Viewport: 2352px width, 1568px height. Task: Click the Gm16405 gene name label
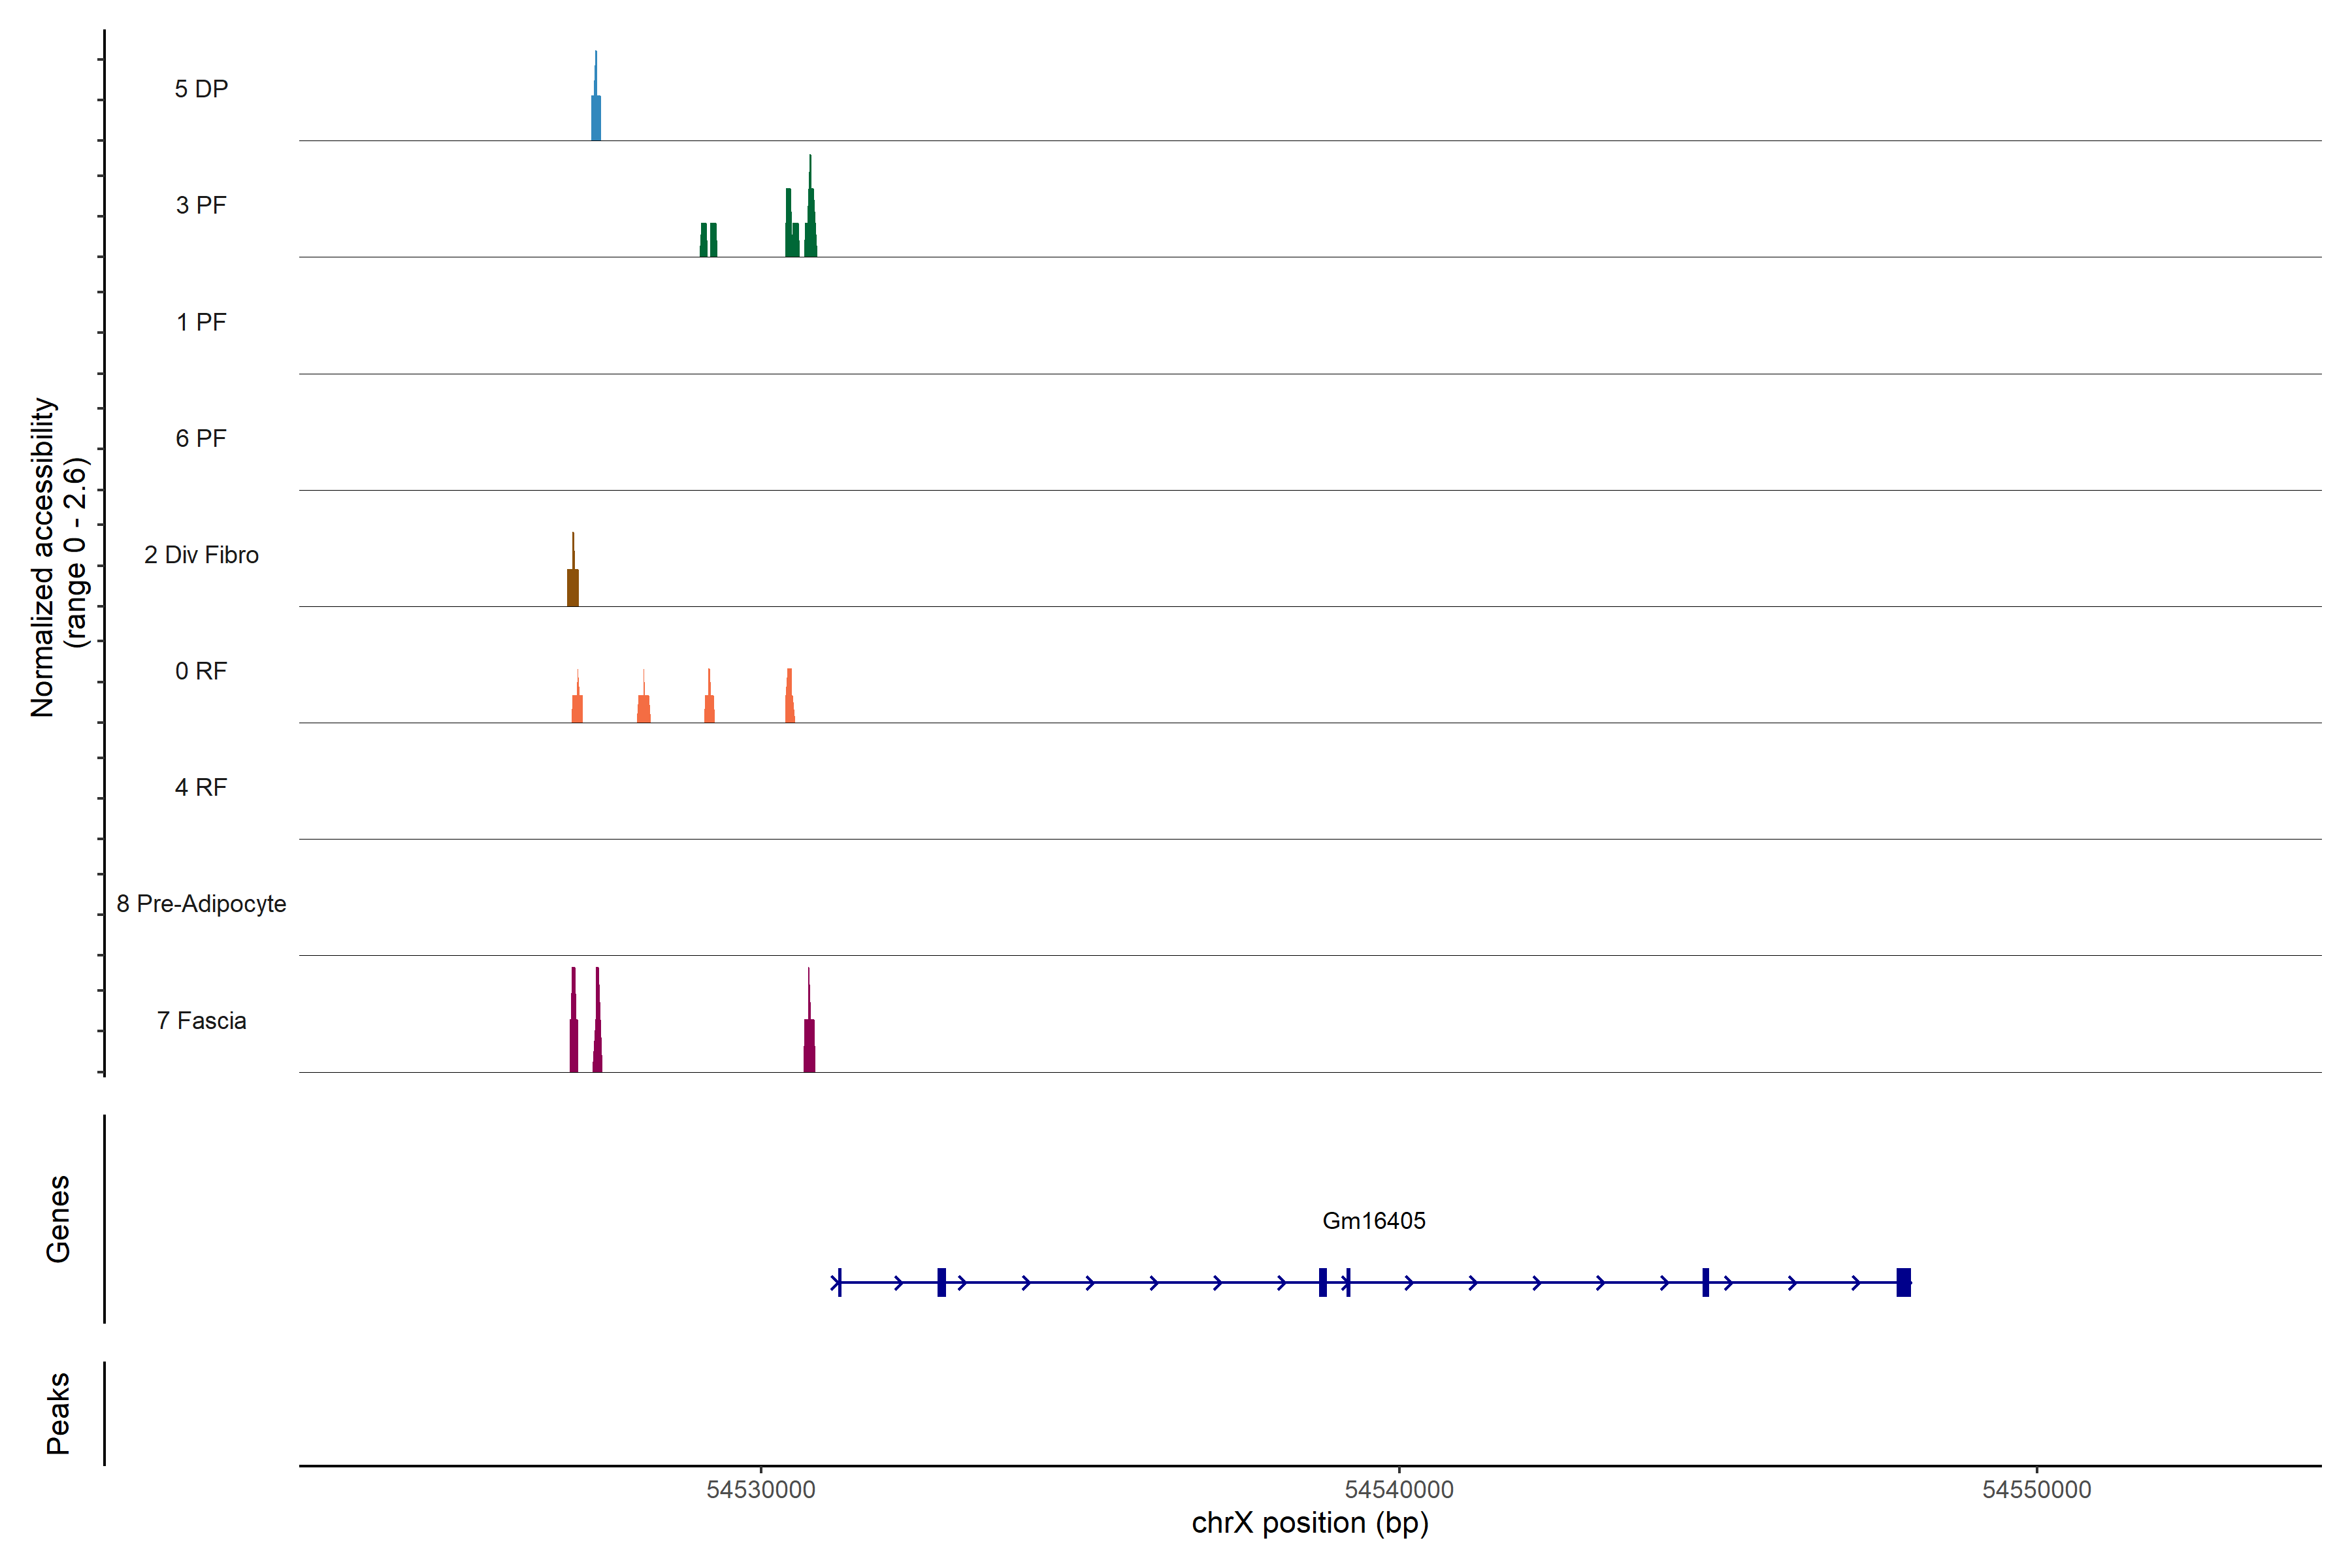pos(1374,1221)
